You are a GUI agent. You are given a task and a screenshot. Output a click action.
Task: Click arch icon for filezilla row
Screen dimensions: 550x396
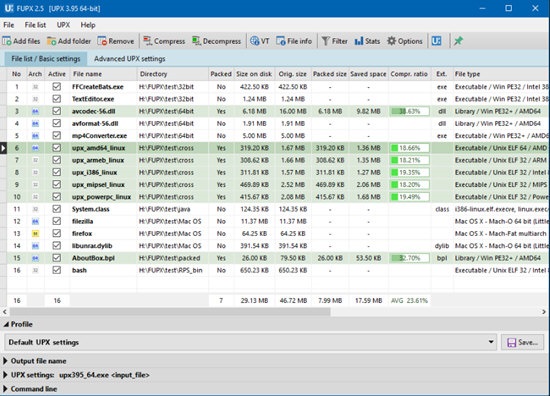[35, 221]
